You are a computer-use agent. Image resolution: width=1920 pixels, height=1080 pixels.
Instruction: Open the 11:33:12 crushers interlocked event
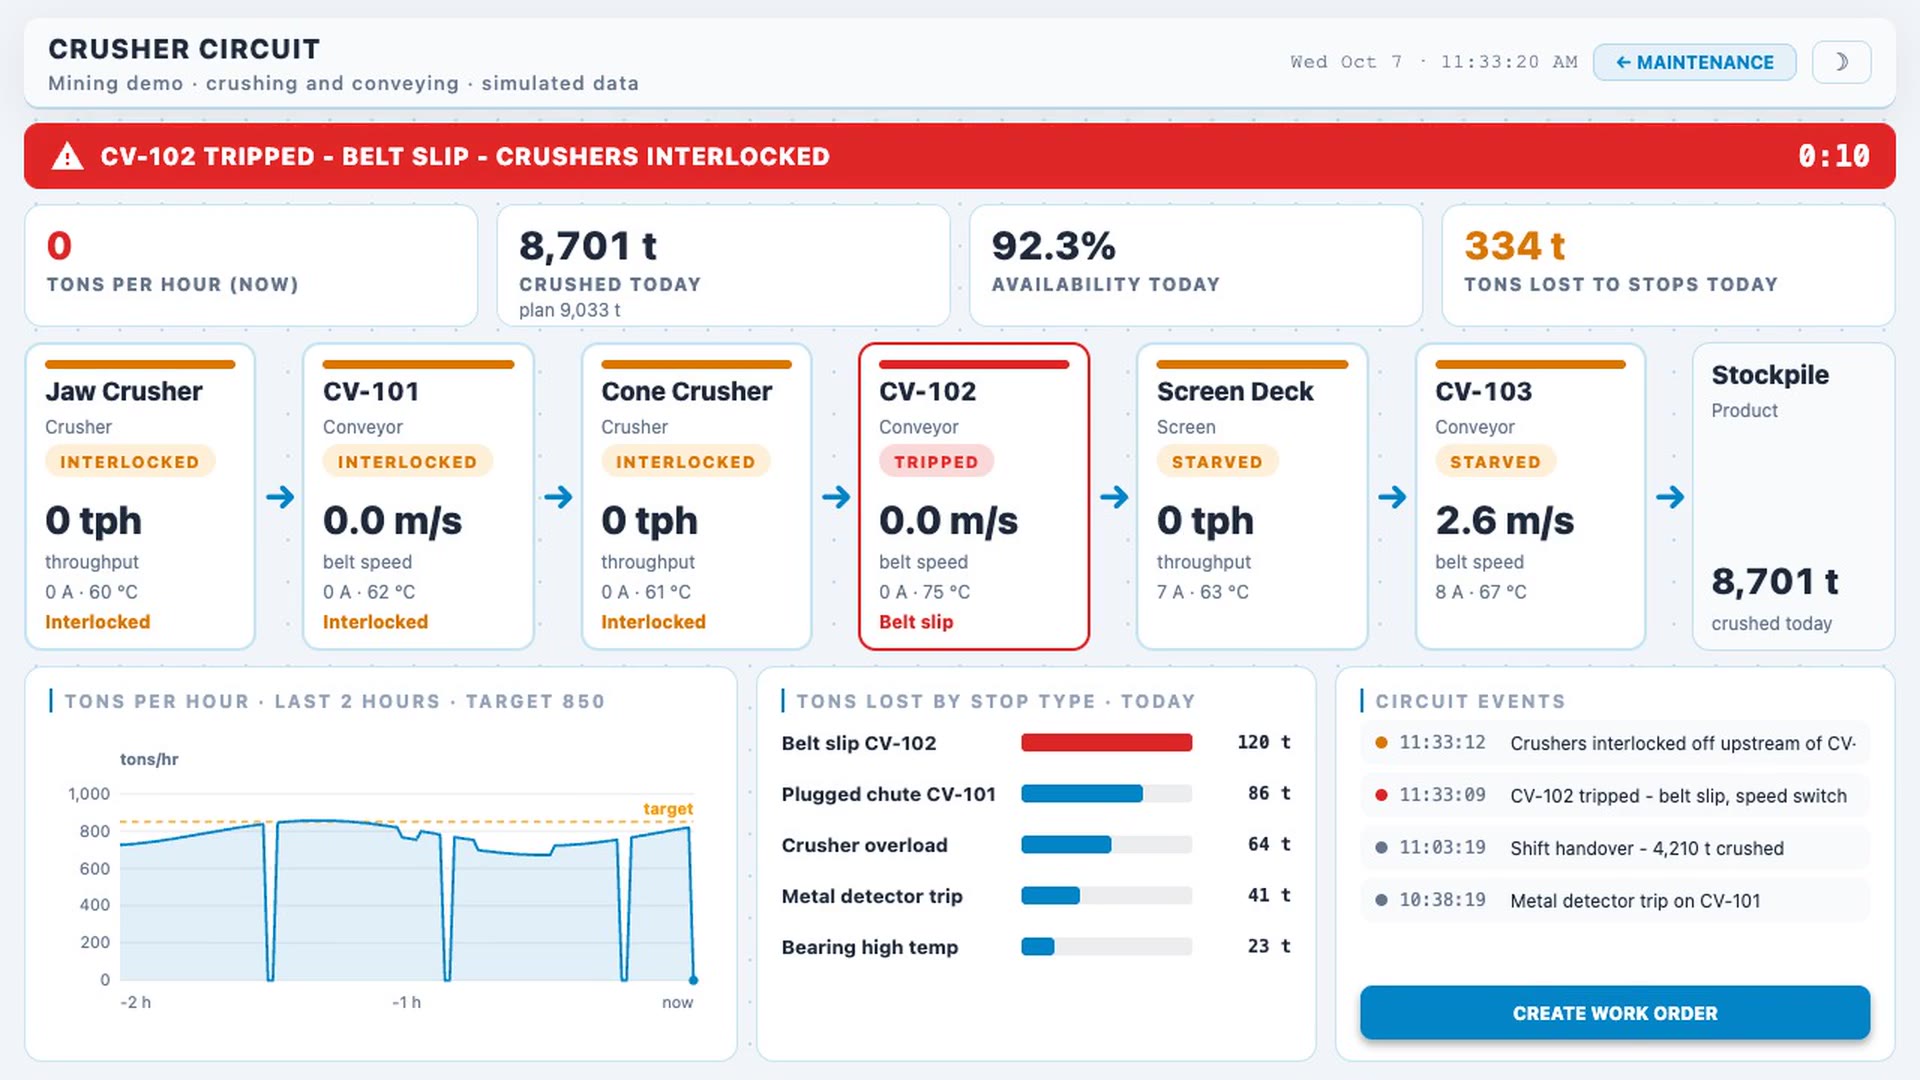click(x=1614, y=743)
